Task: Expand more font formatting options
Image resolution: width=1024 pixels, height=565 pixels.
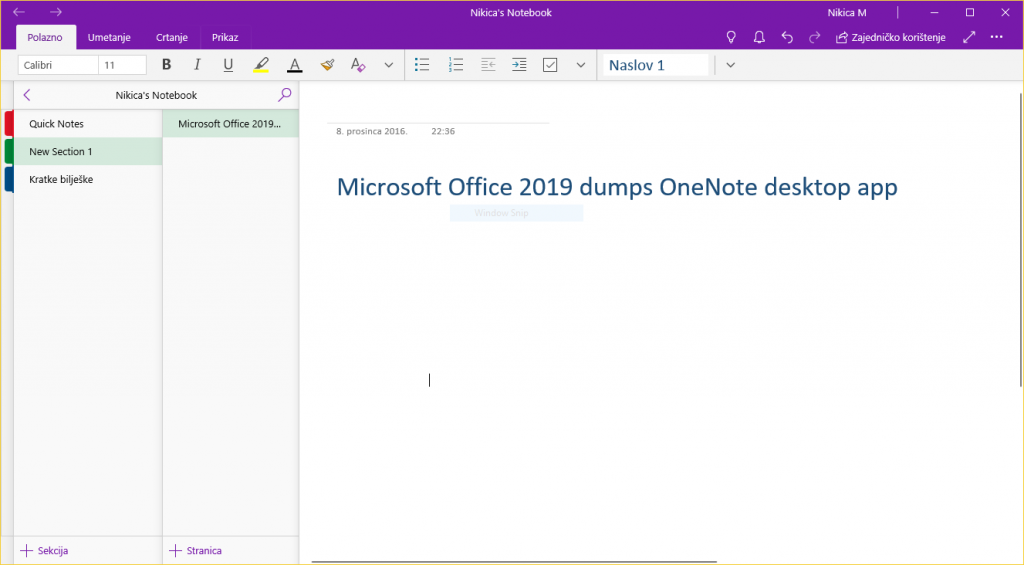Action: pyautogui.click(x=389, y=65)
